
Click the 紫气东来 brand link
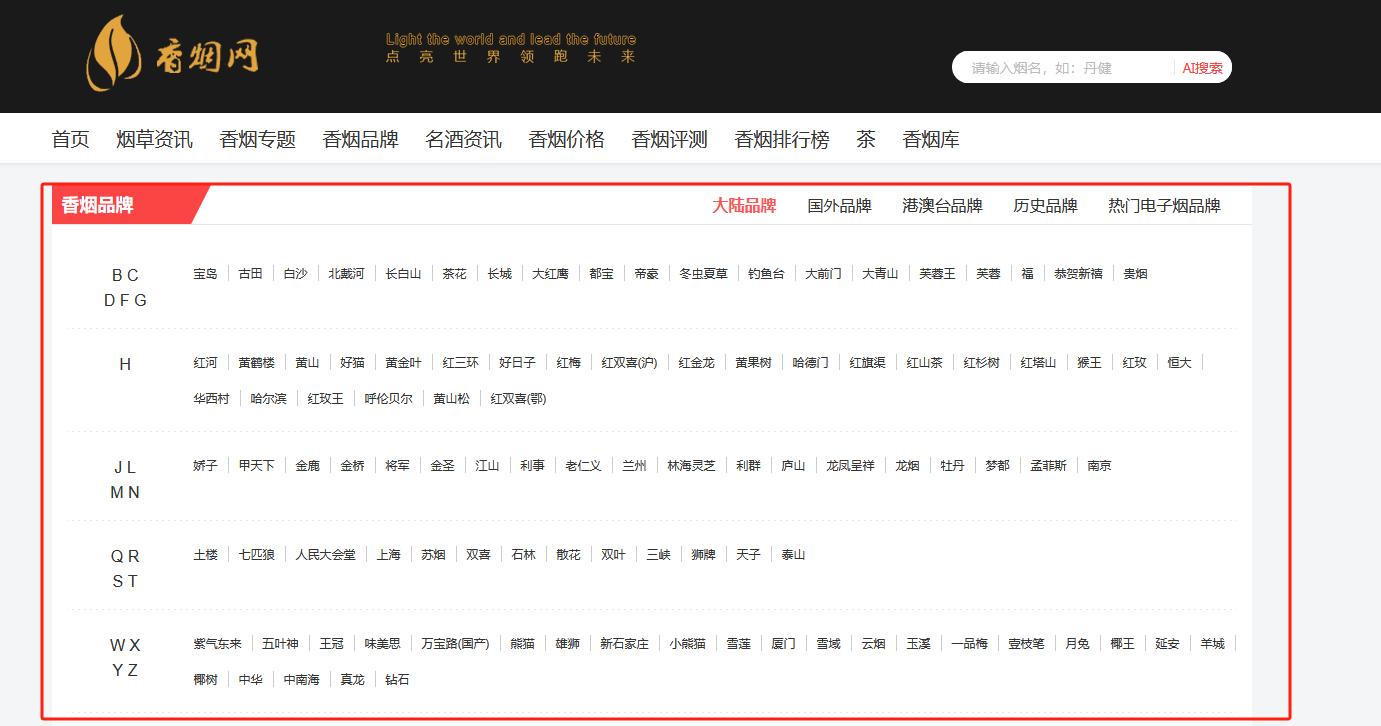(x=217, y=643)
